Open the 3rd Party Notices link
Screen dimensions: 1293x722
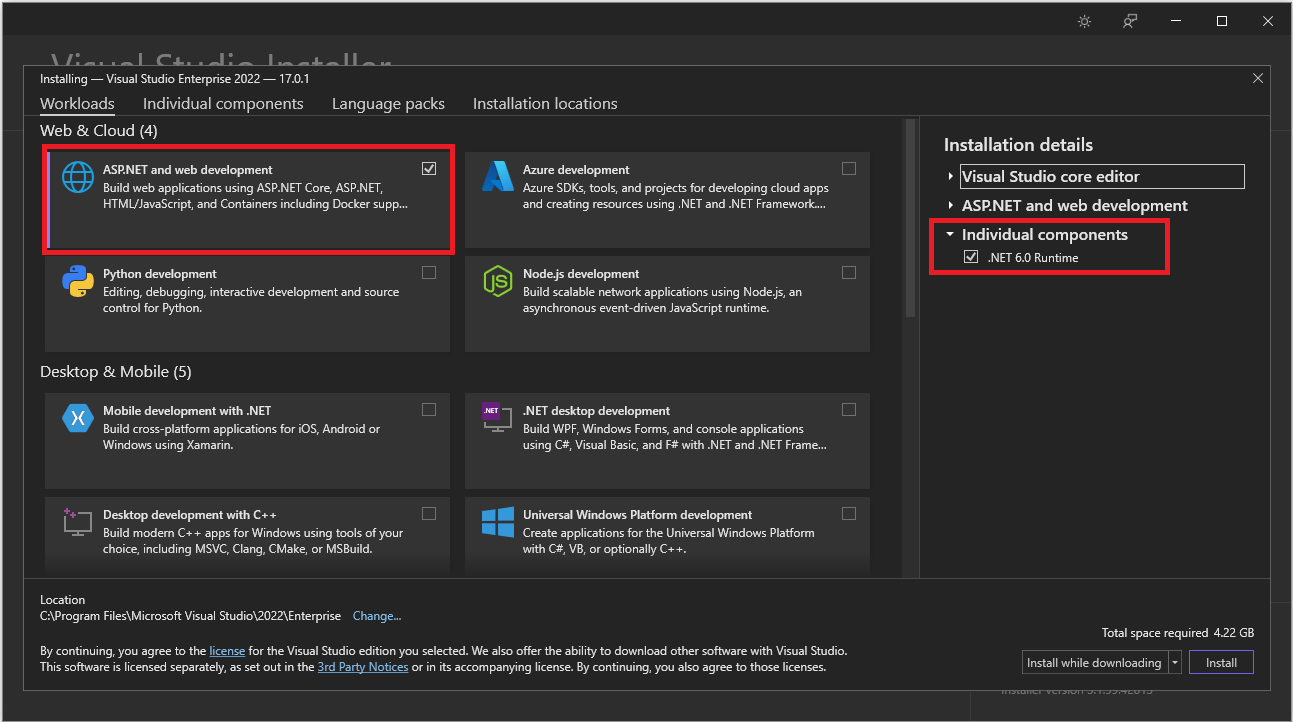click(363, 667)
